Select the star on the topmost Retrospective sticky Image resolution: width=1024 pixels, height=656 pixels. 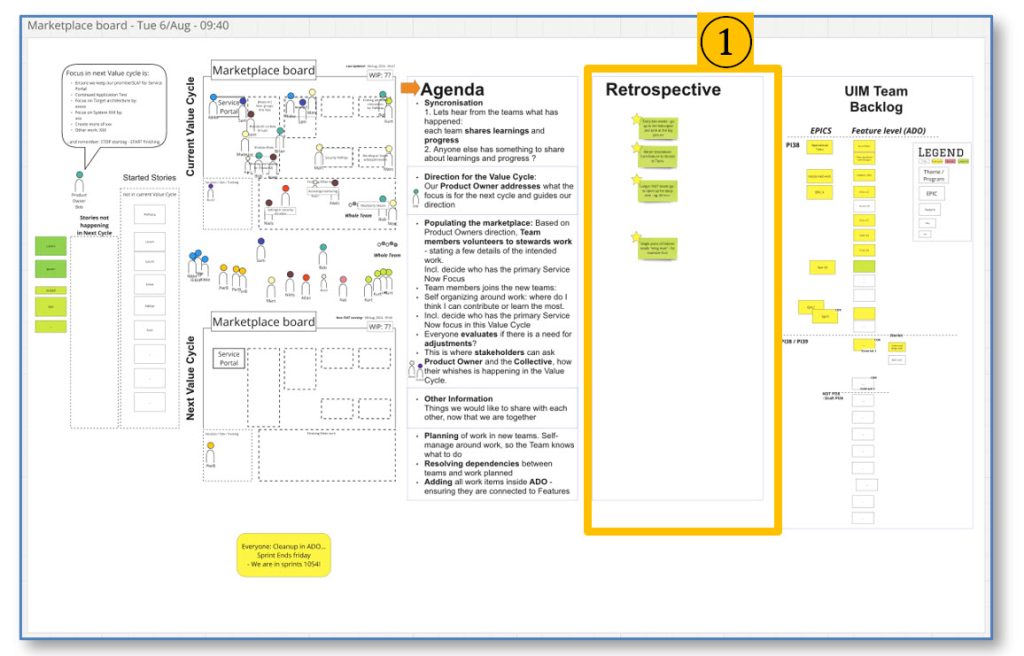tap(636, 119)
